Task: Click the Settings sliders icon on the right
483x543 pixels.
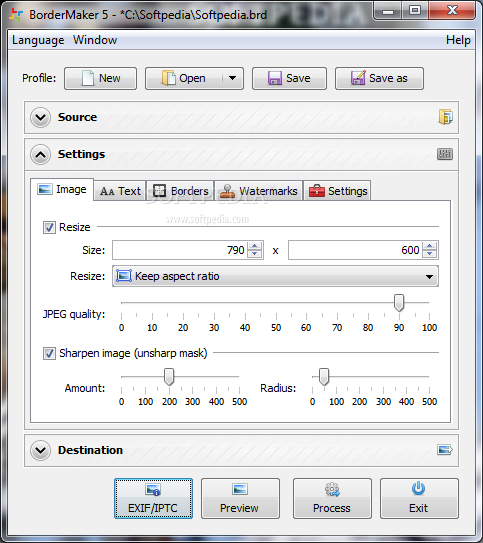Action: click(x=445, y=154)
